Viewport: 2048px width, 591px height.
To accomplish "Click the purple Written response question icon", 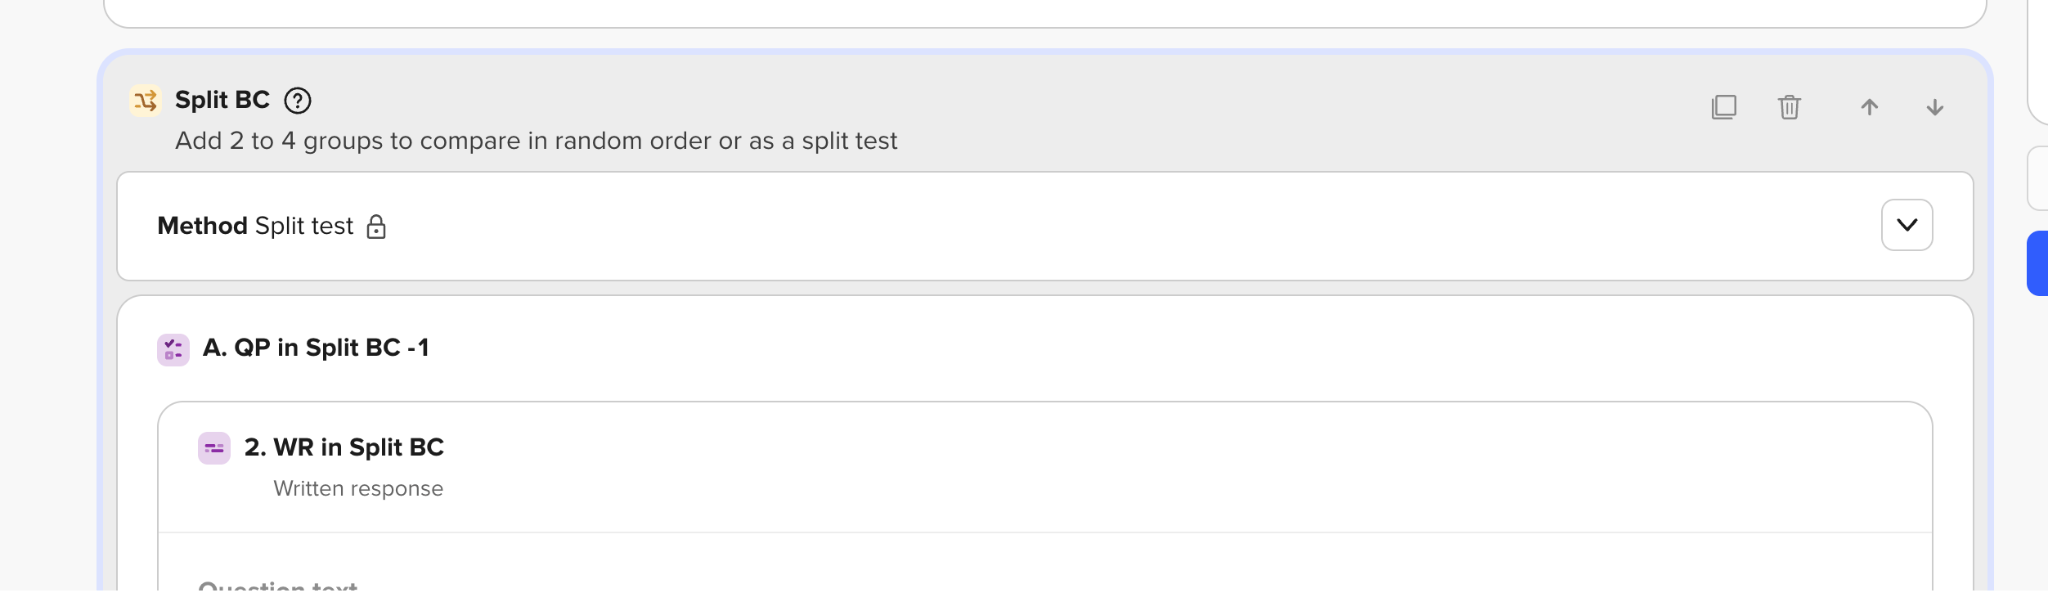I will [214, 448].
